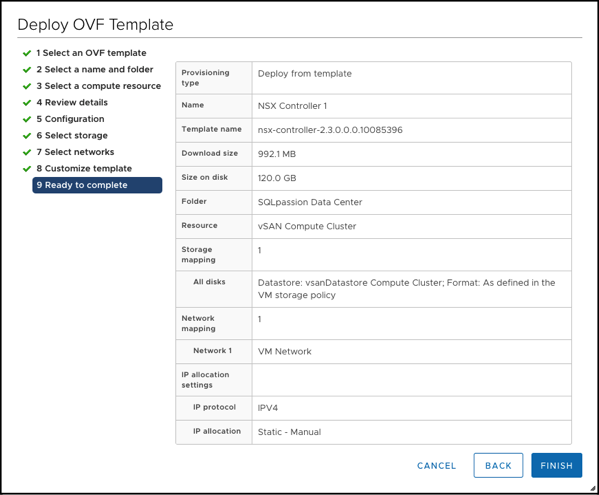Click the Deploy OVF Template title

[96, 24]
